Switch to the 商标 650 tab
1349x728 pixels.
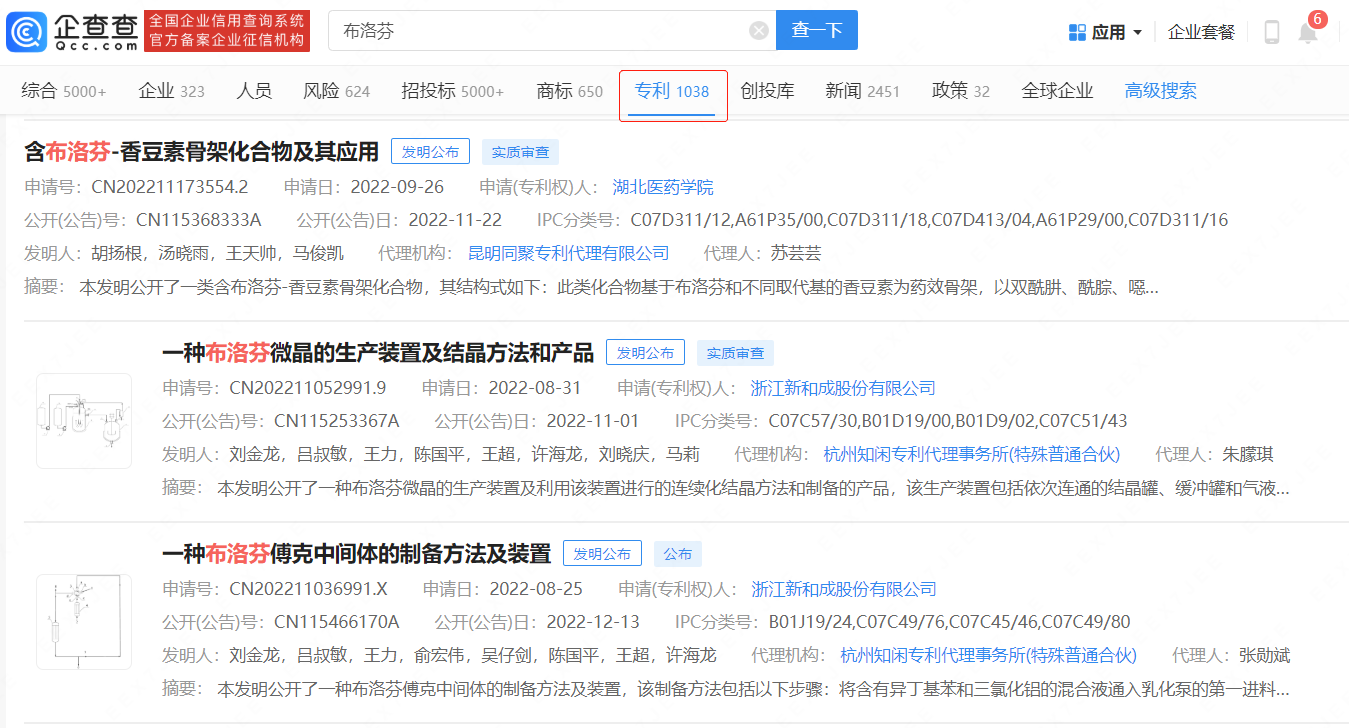(x=570, y=91)
